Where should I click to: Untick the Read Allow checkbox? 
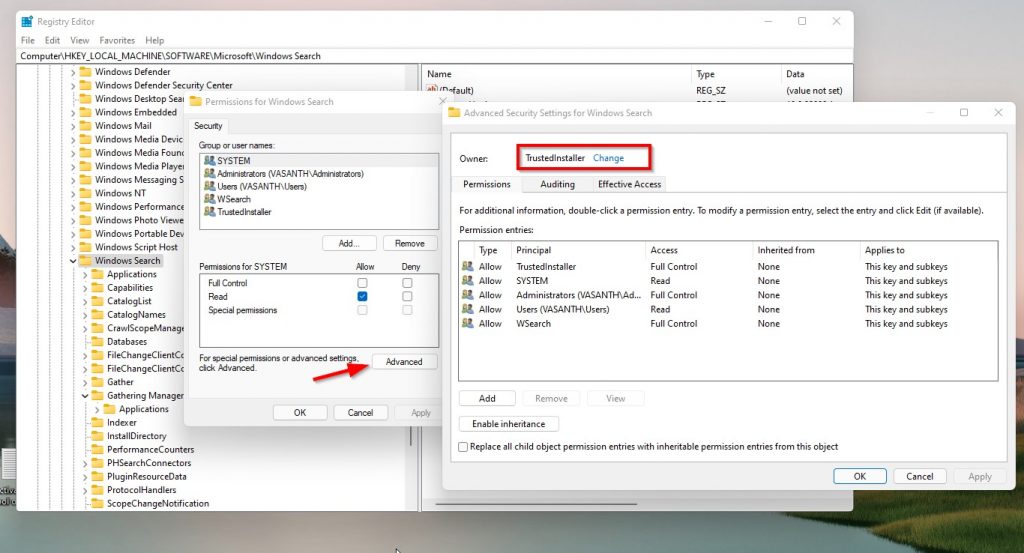362,296
